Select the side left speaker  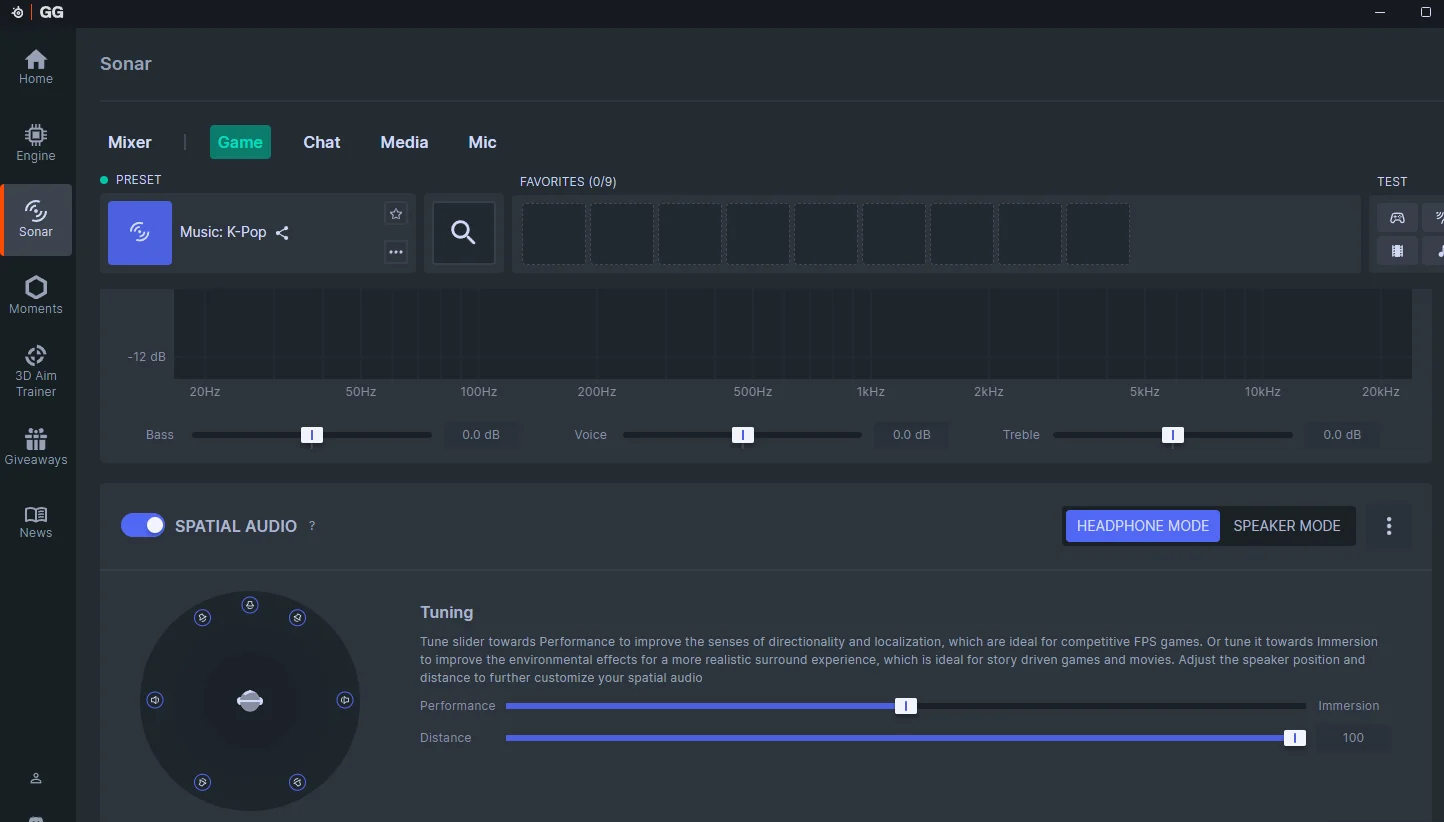click(155, 700)
